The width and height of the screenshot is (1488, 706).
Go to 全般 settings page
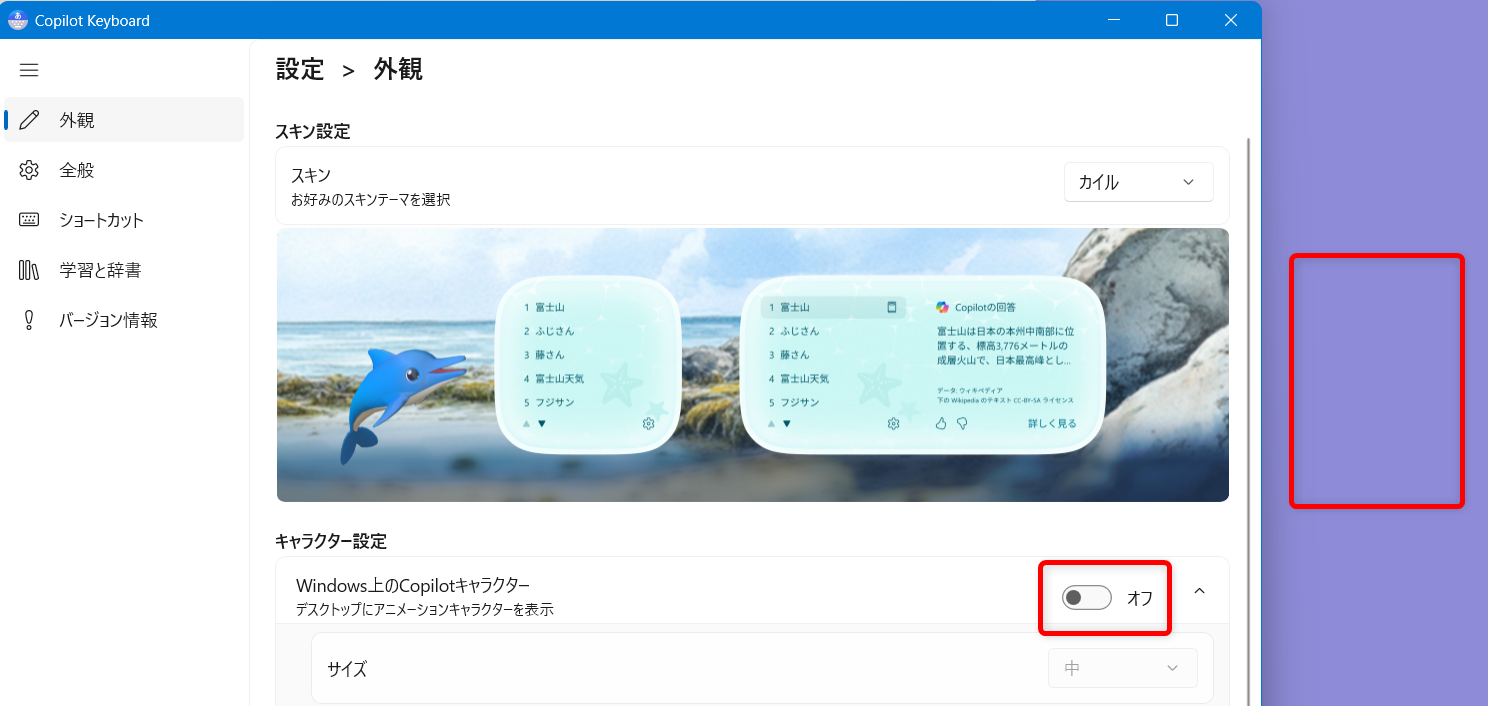(124, 170)
